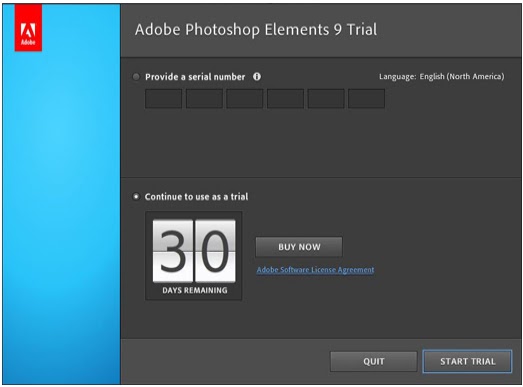Screen dimensions: 523x387
Task: Click the third serial number field
Action: [245, 98]
